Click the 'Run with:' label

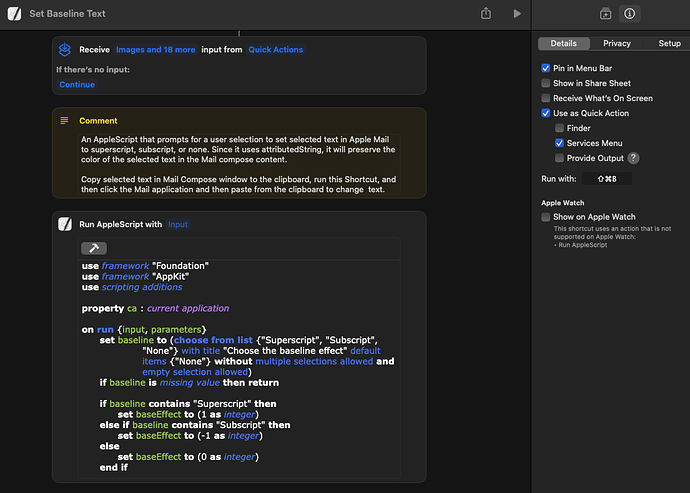click(559, 179)
